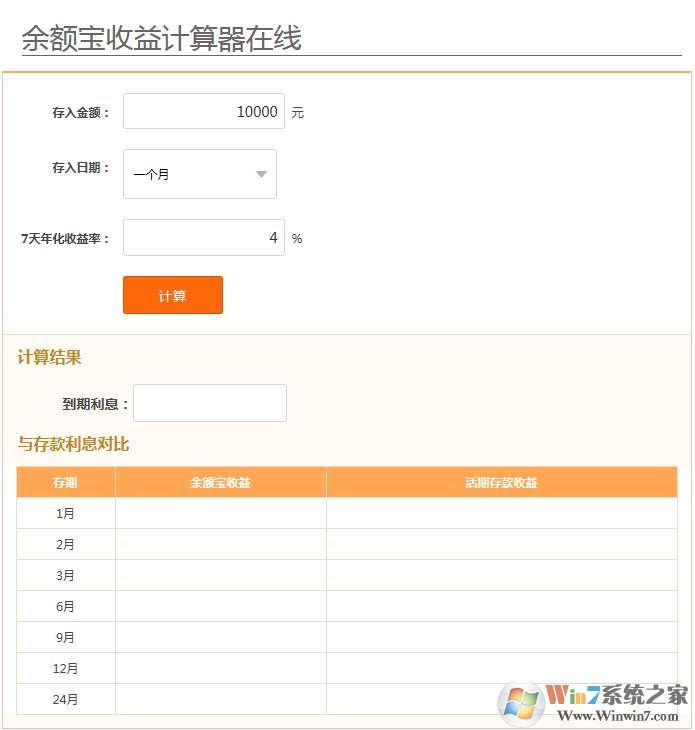Choose the 3月 row label
Image resolution: width=695 pixels, height=730 pixels.
click(65, 575)
